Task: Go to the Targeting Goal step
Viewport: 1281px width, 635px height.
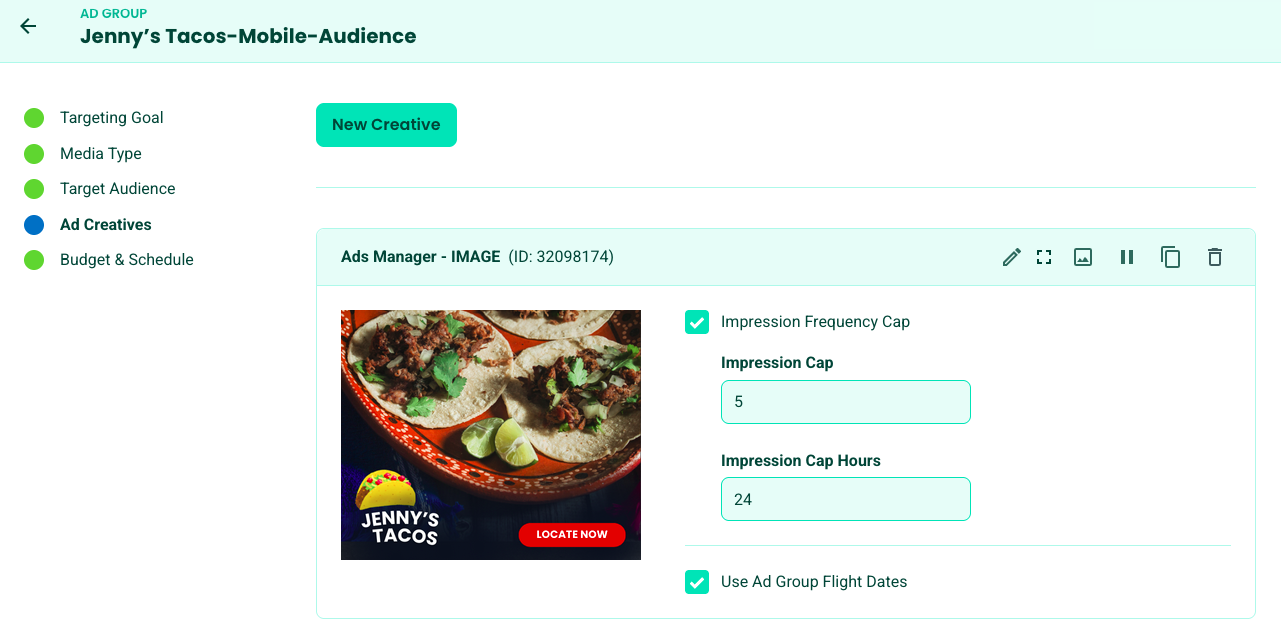Action: coord(111,118)
